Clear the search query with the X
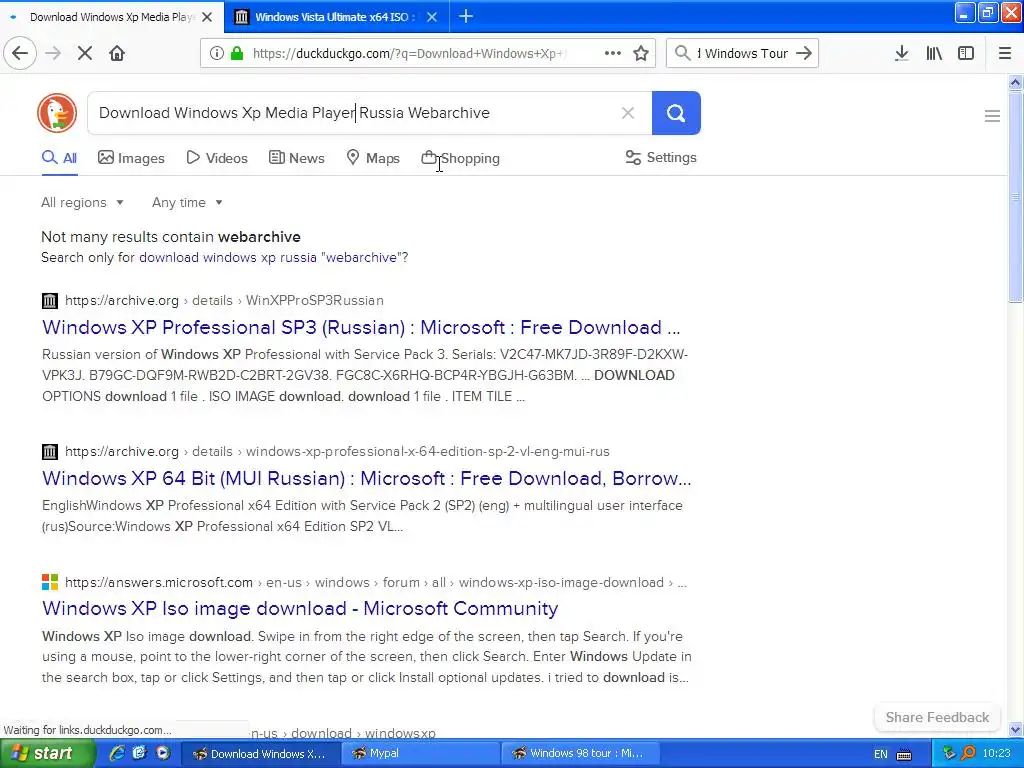This screenshot has width=1024, height=768. coord(628,113)
